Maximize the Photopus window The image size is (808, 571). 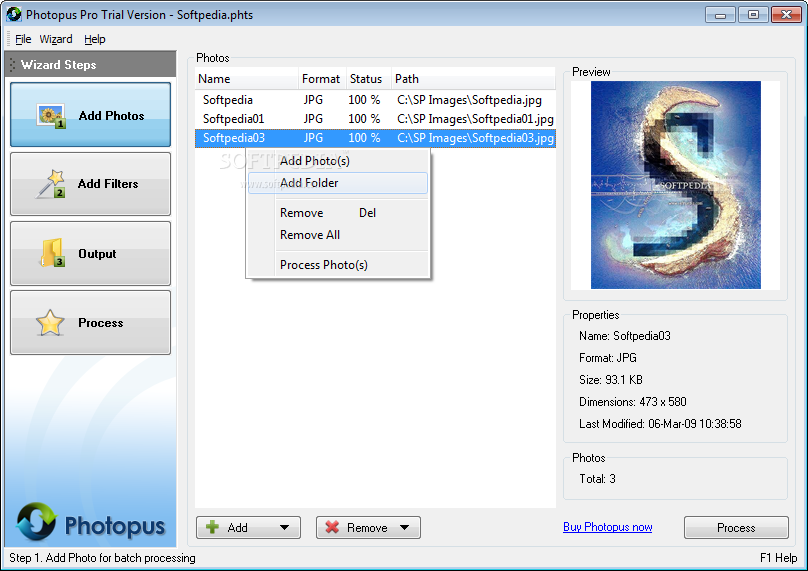point(753,14)
